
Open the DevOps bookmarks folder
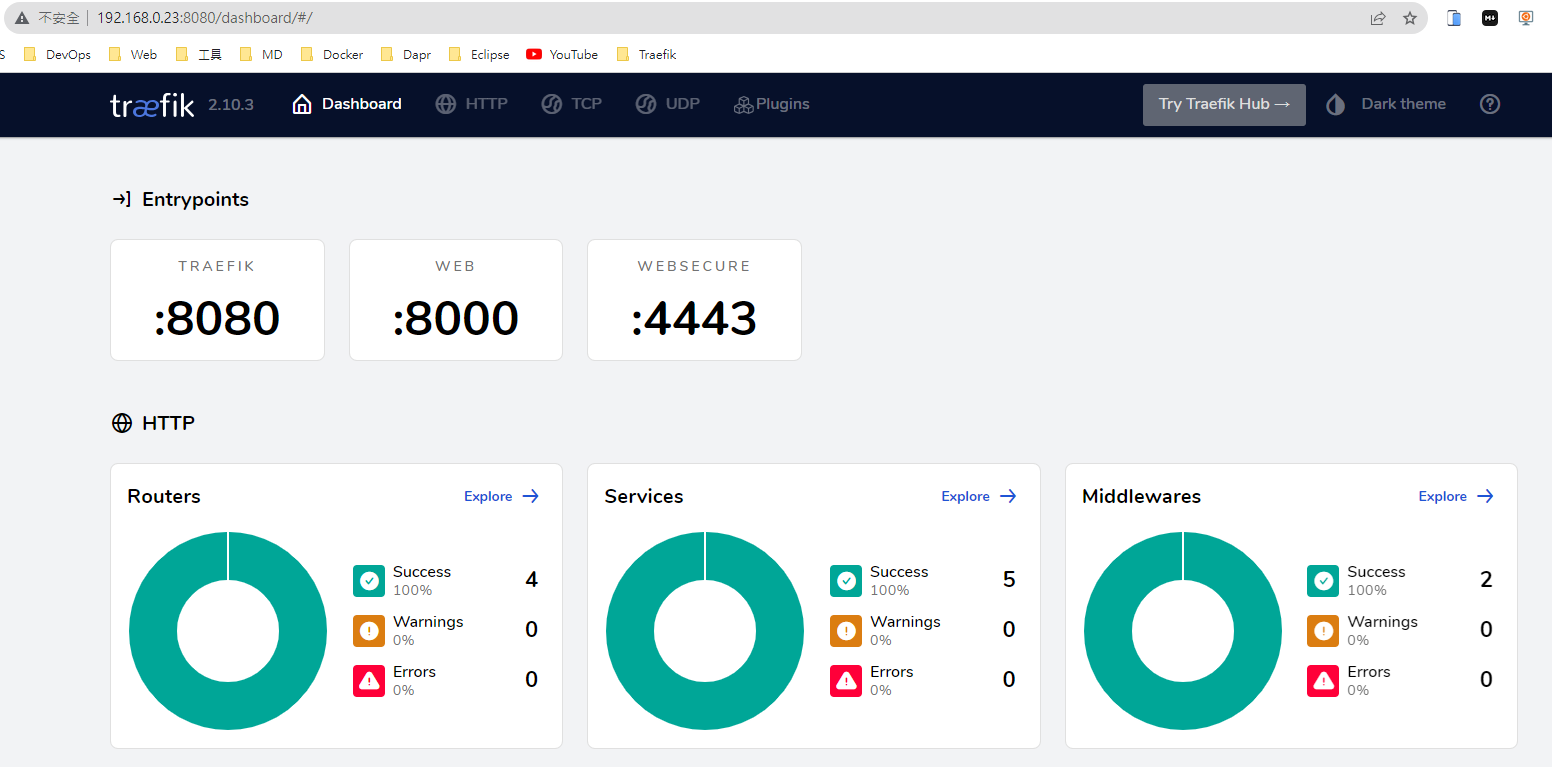pos(57,55)
